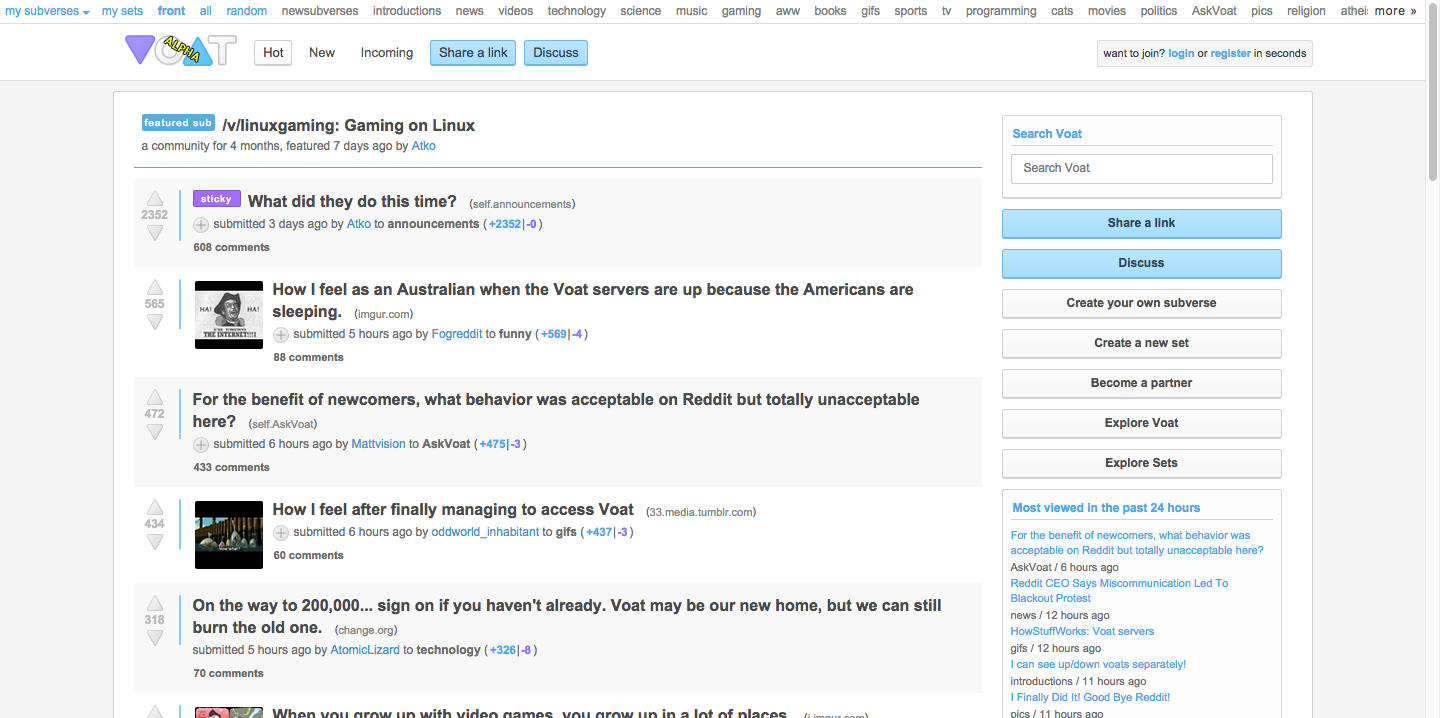Open the "433 comments" link

pos(232,467)
